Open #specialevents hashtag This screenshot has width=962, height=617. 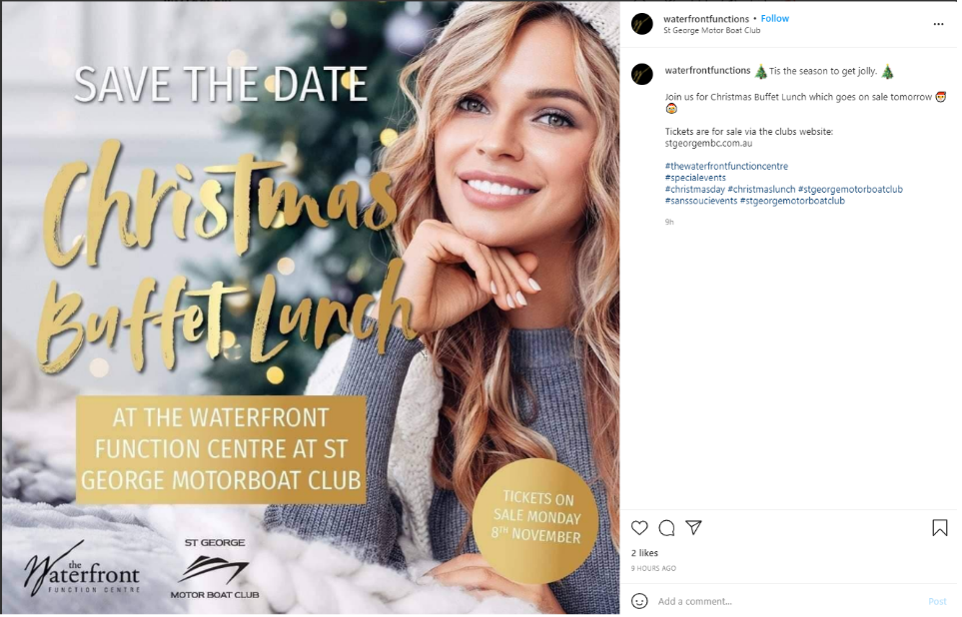point(695,178)
